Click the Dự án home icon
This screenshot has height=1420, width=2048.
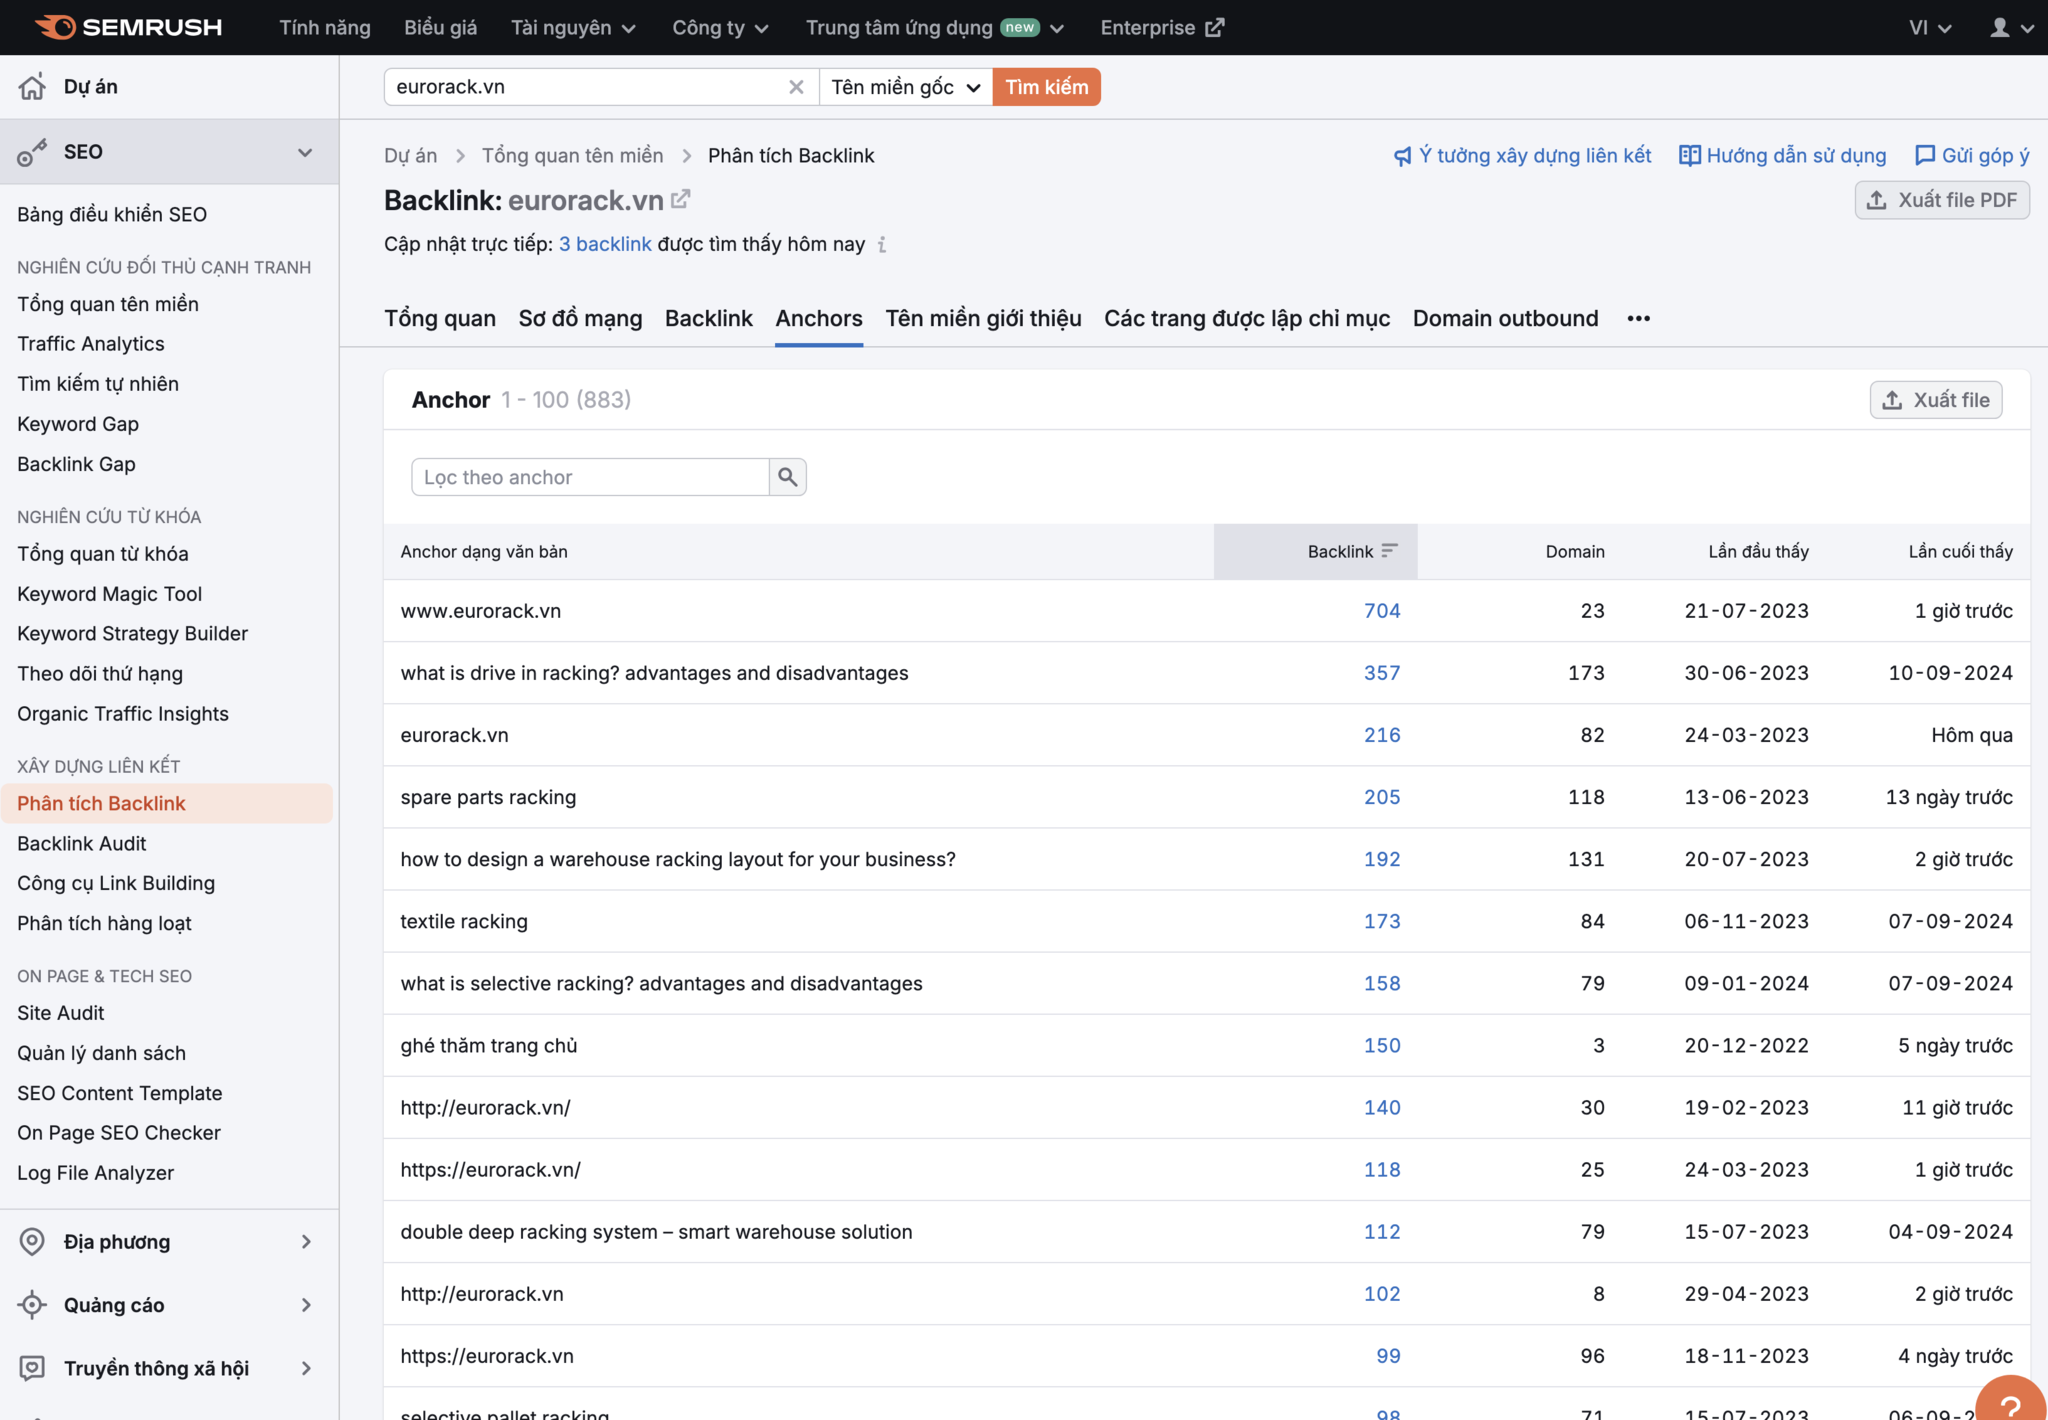[x=32, y=87]
